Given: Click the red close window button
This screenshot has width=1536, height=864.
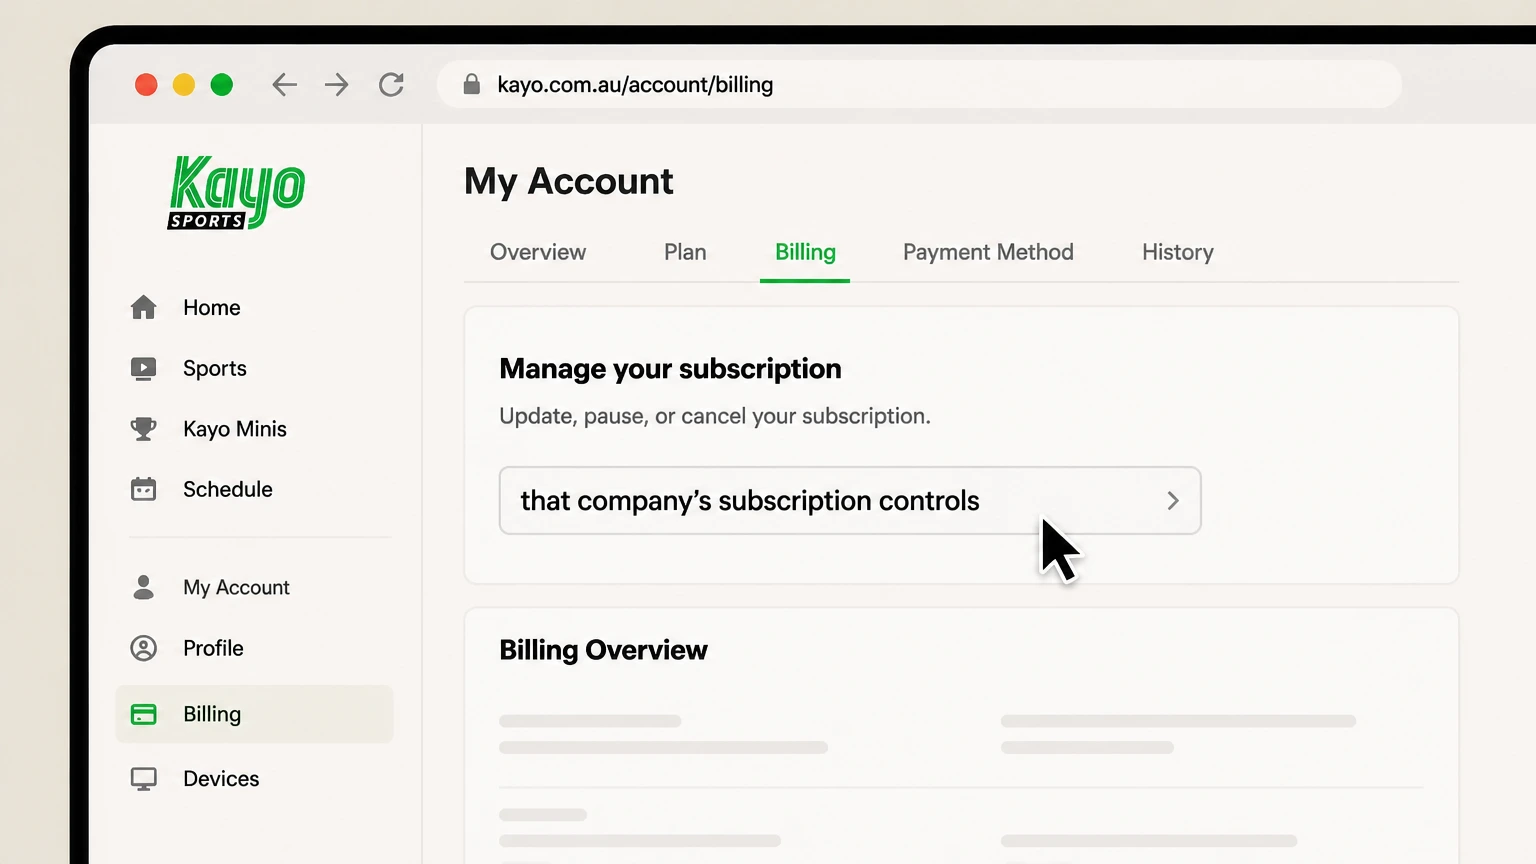Looking at the screenshot, I should click(x=146, y=85).
